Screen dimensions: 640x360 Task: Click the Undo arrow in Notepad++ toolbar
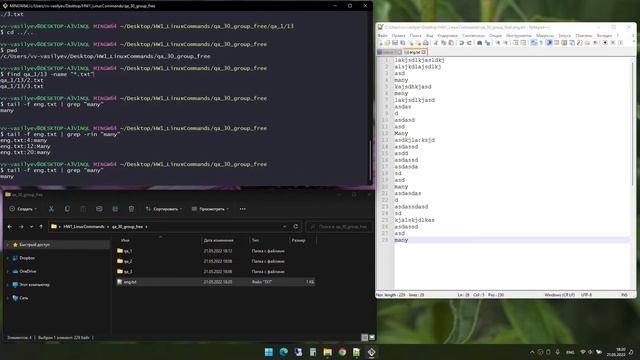[461, 42]
